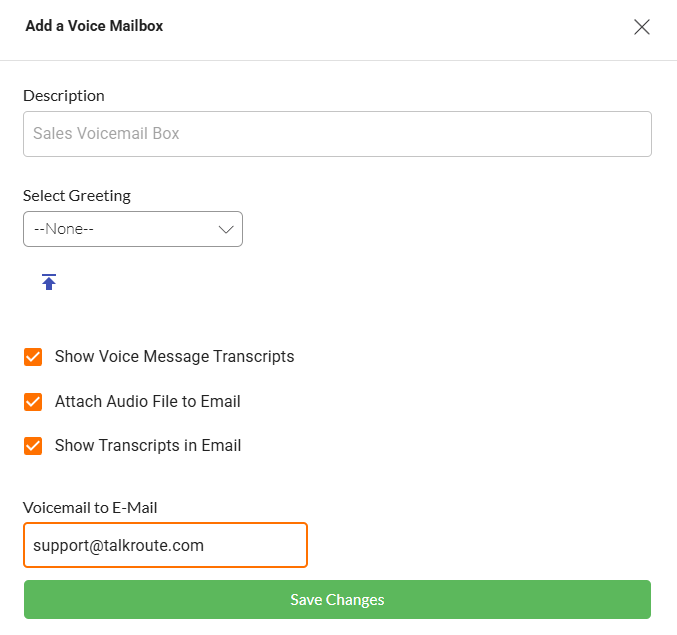The height and width of the screenshot is (635, 677).
Task: Click the Sales Voicemail Box placeholder text
Action: [106, 134]
